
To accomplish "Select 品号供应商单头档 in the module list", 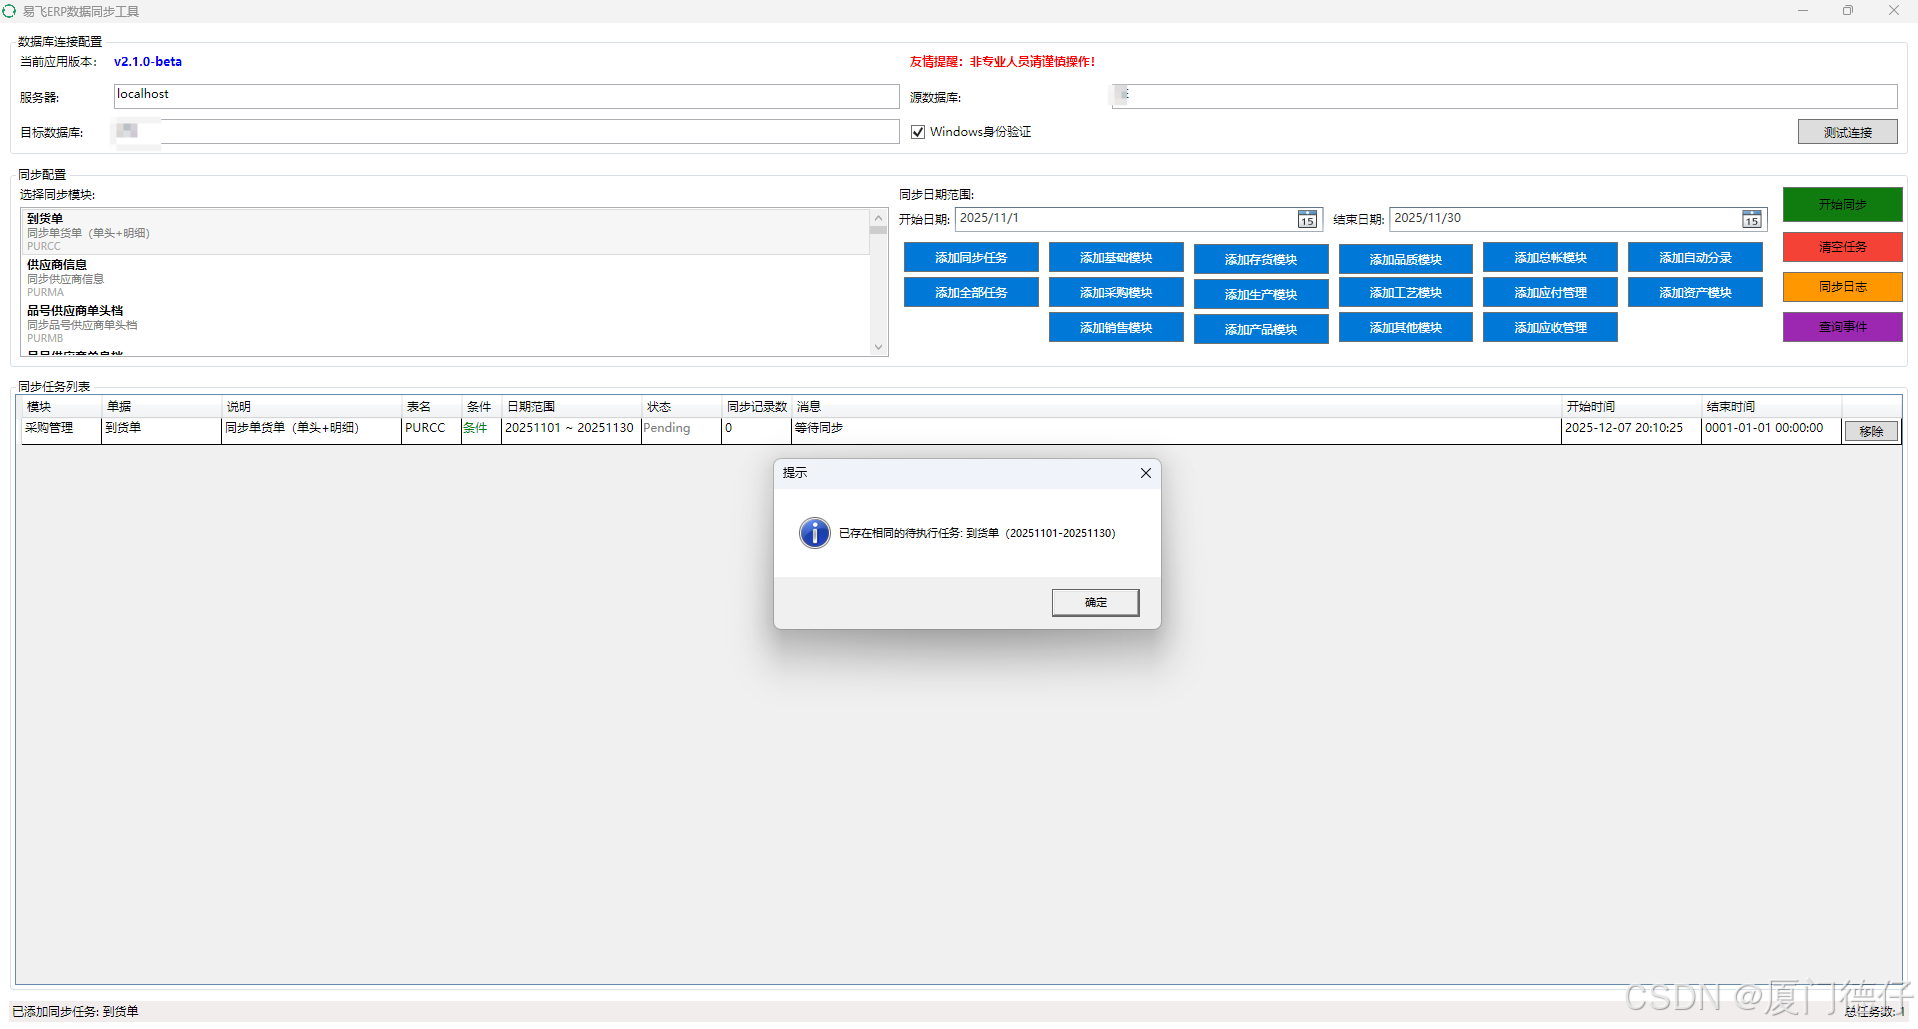I will (x=446, y=324).
